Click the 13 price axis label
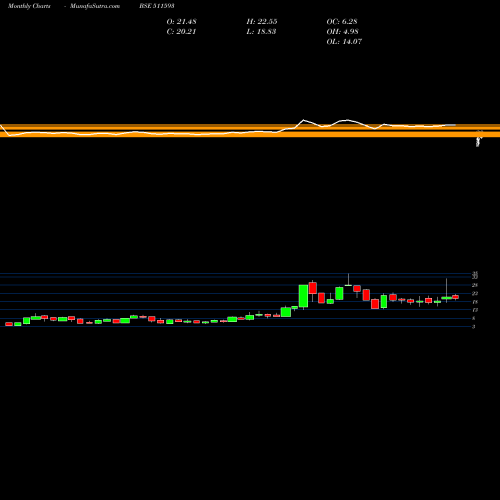This screenshot has height=500, width=500. (x=475, y=310)
